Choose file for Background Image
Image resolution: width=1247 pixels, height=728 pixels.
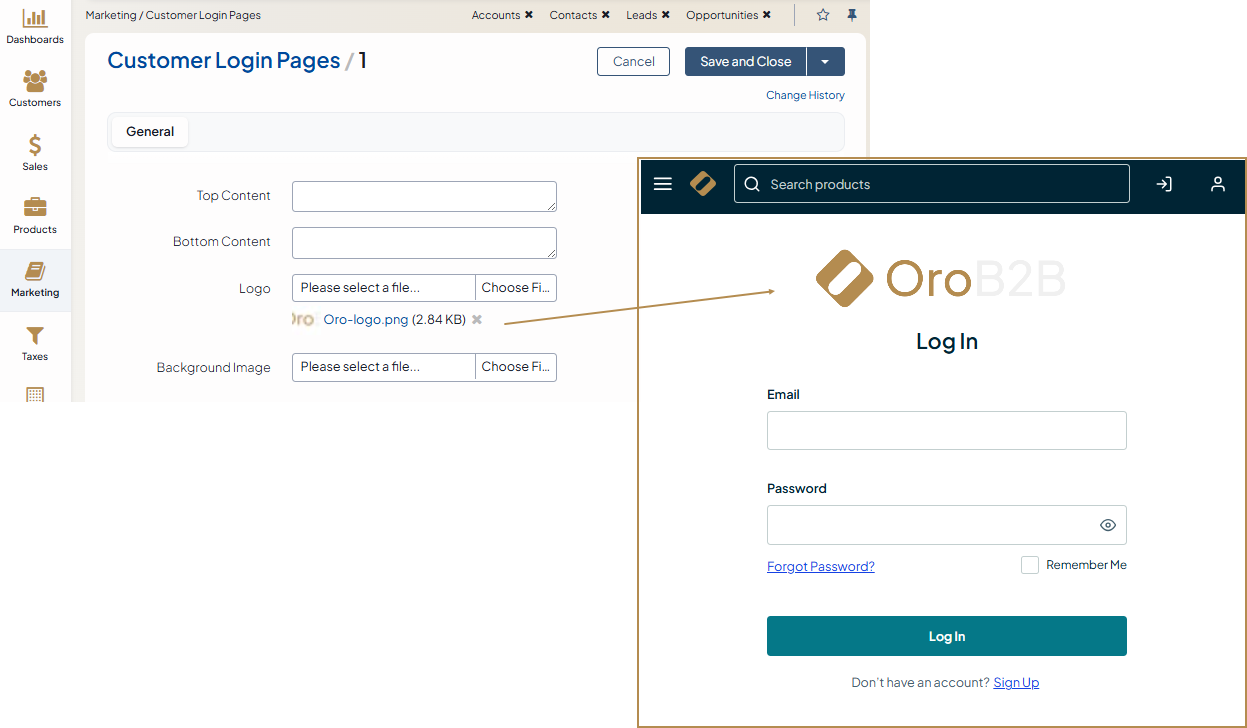click(x=515, y=367)
